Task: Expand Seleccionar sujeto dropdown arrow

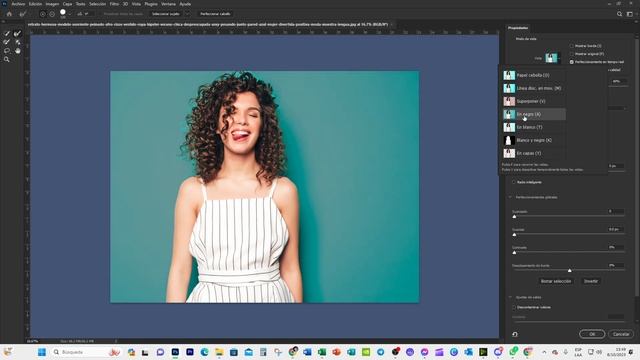Action: pos(187,14)
